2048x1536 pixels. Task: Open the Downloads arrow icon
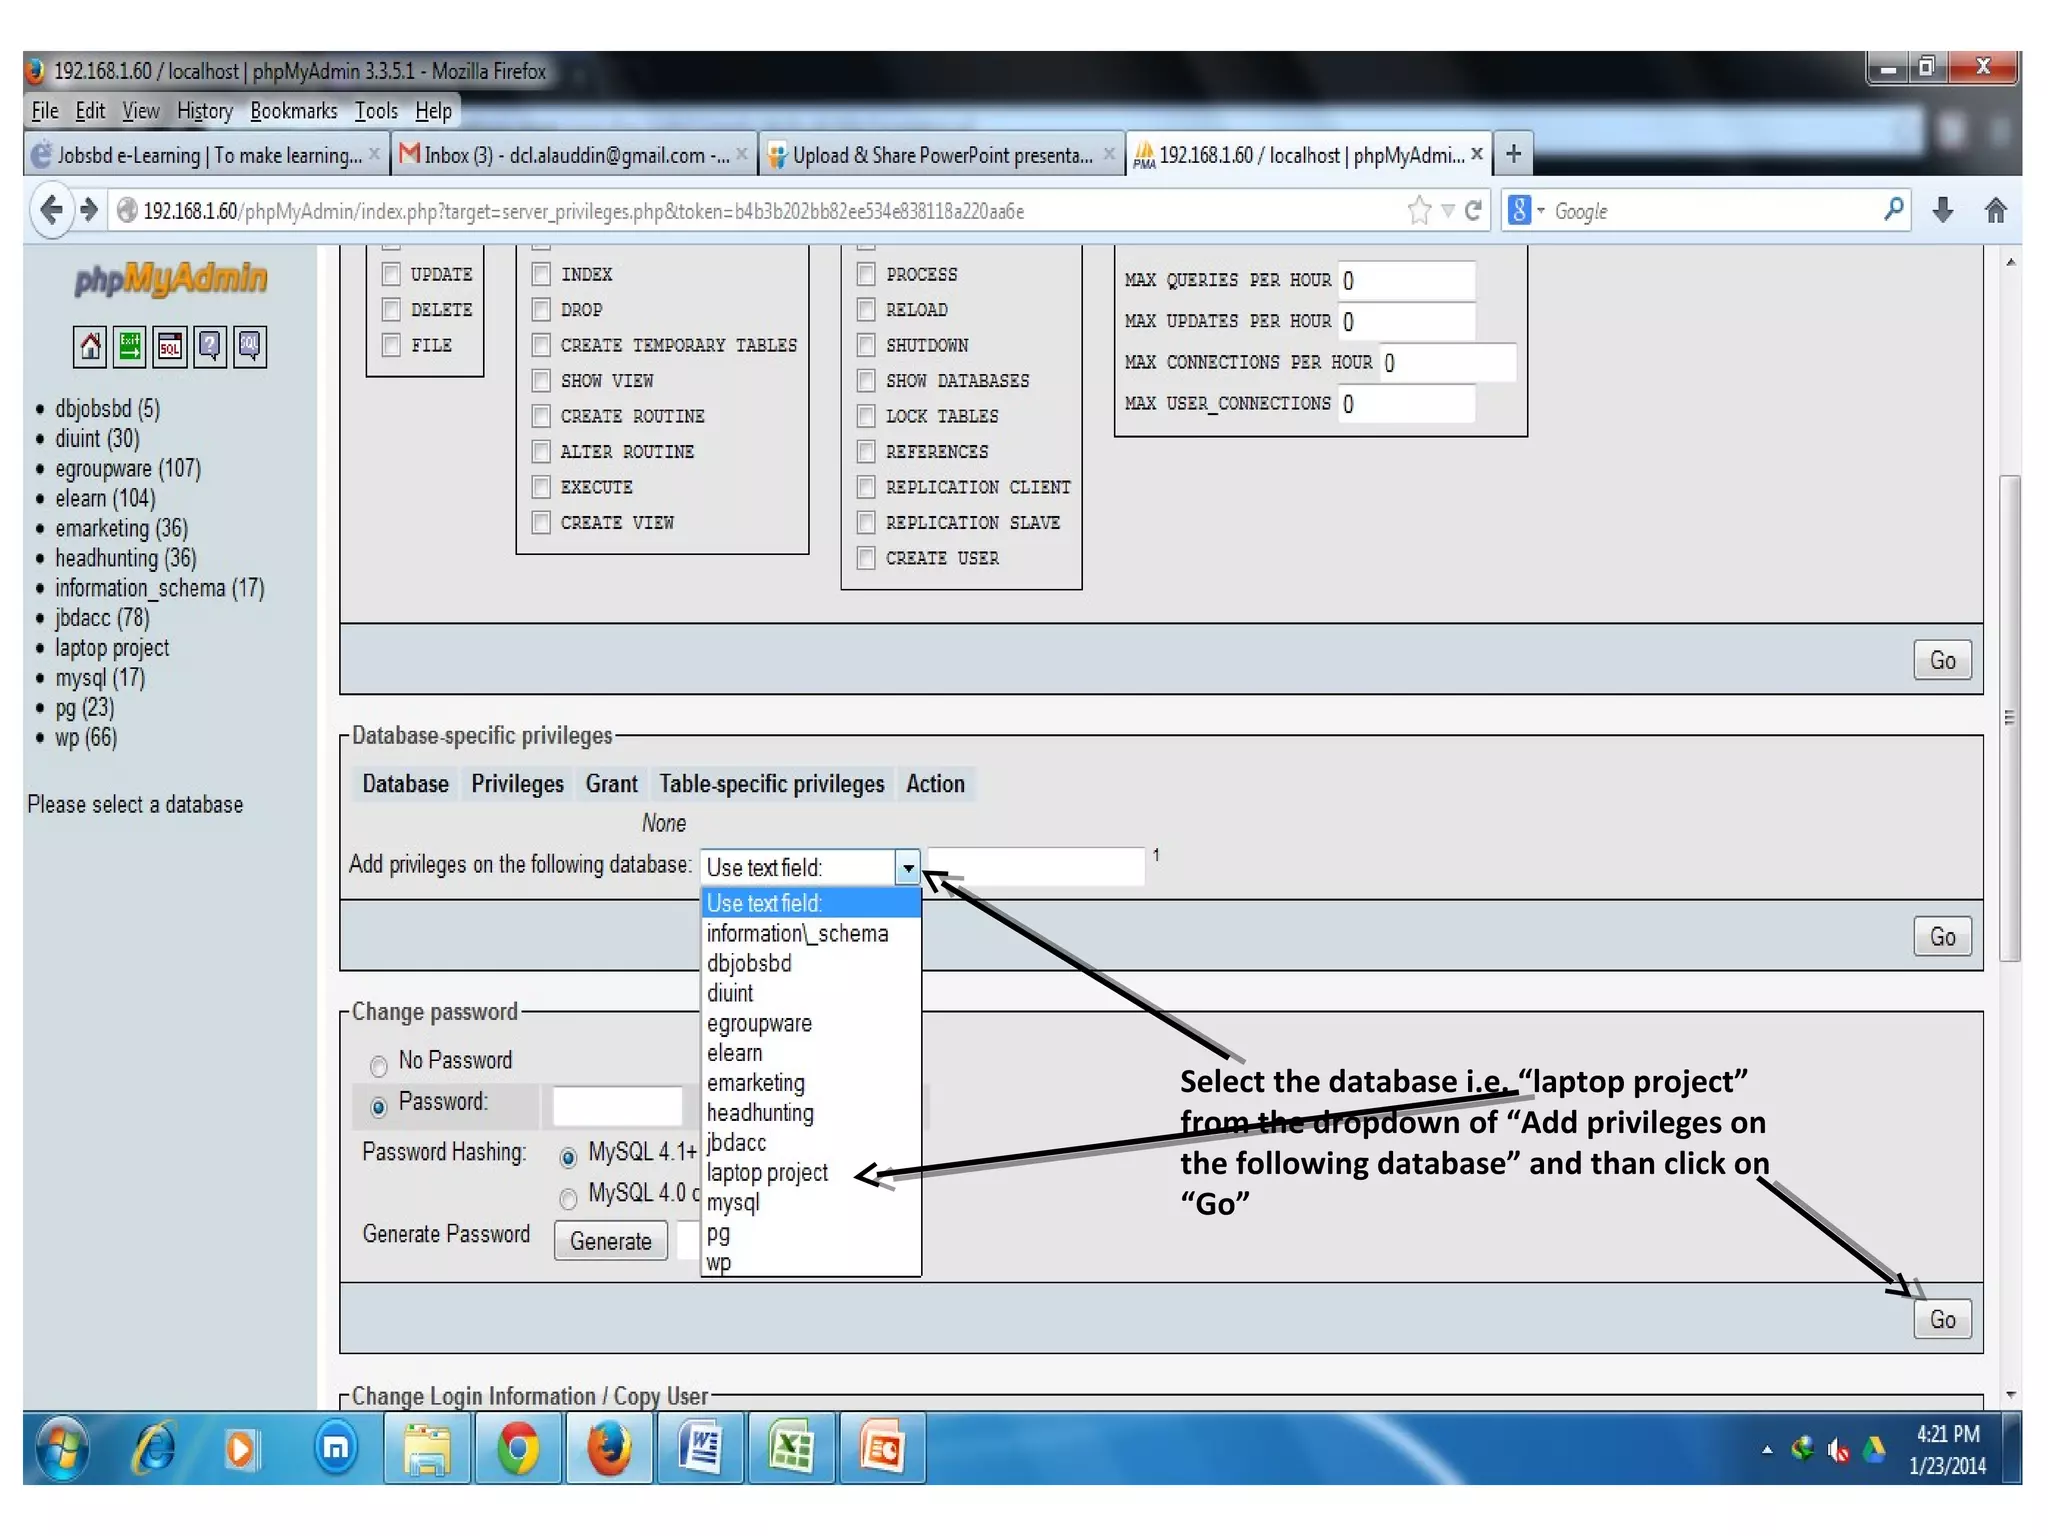pyautogui.click(x=1943, y=210)
